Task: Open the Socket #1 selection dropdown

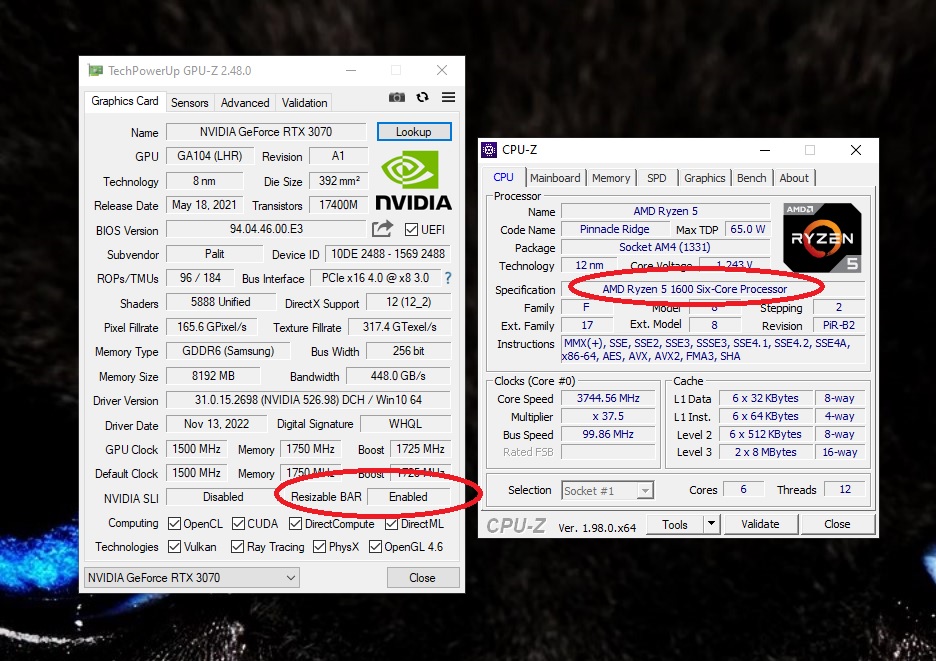Action: (607, 491)
